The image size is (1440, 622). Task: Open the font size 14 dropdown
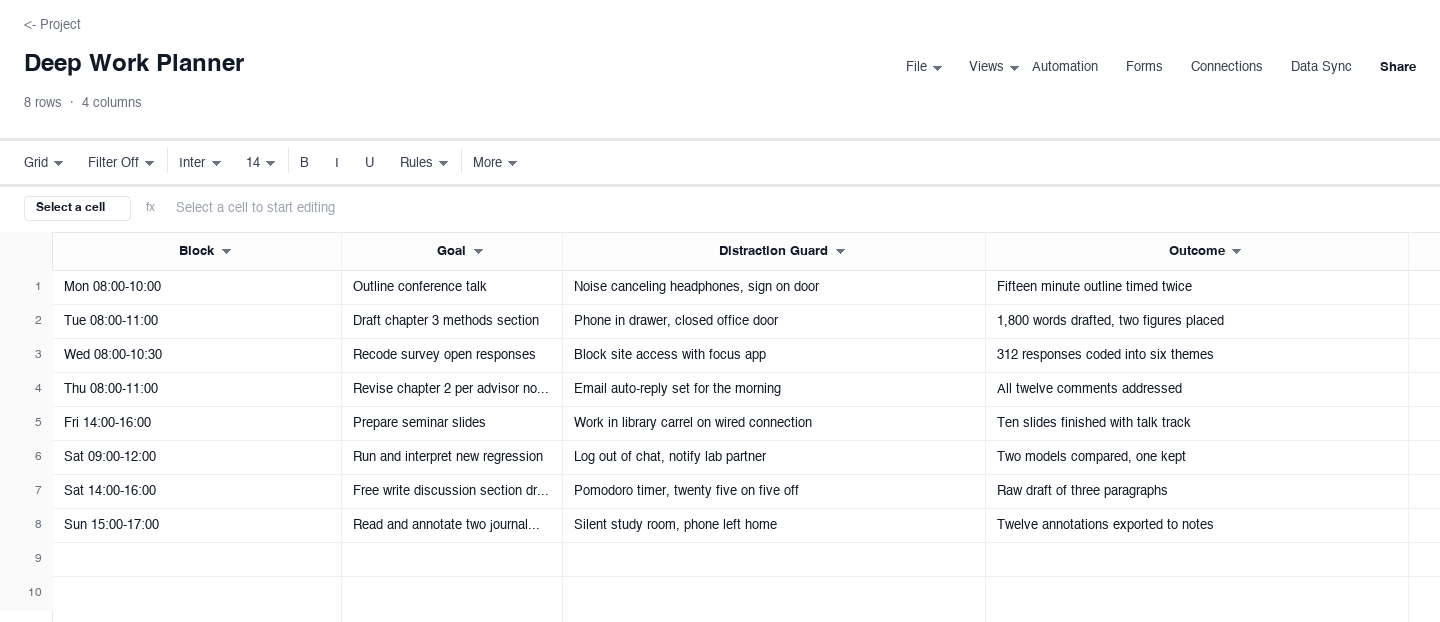(260, 163)
